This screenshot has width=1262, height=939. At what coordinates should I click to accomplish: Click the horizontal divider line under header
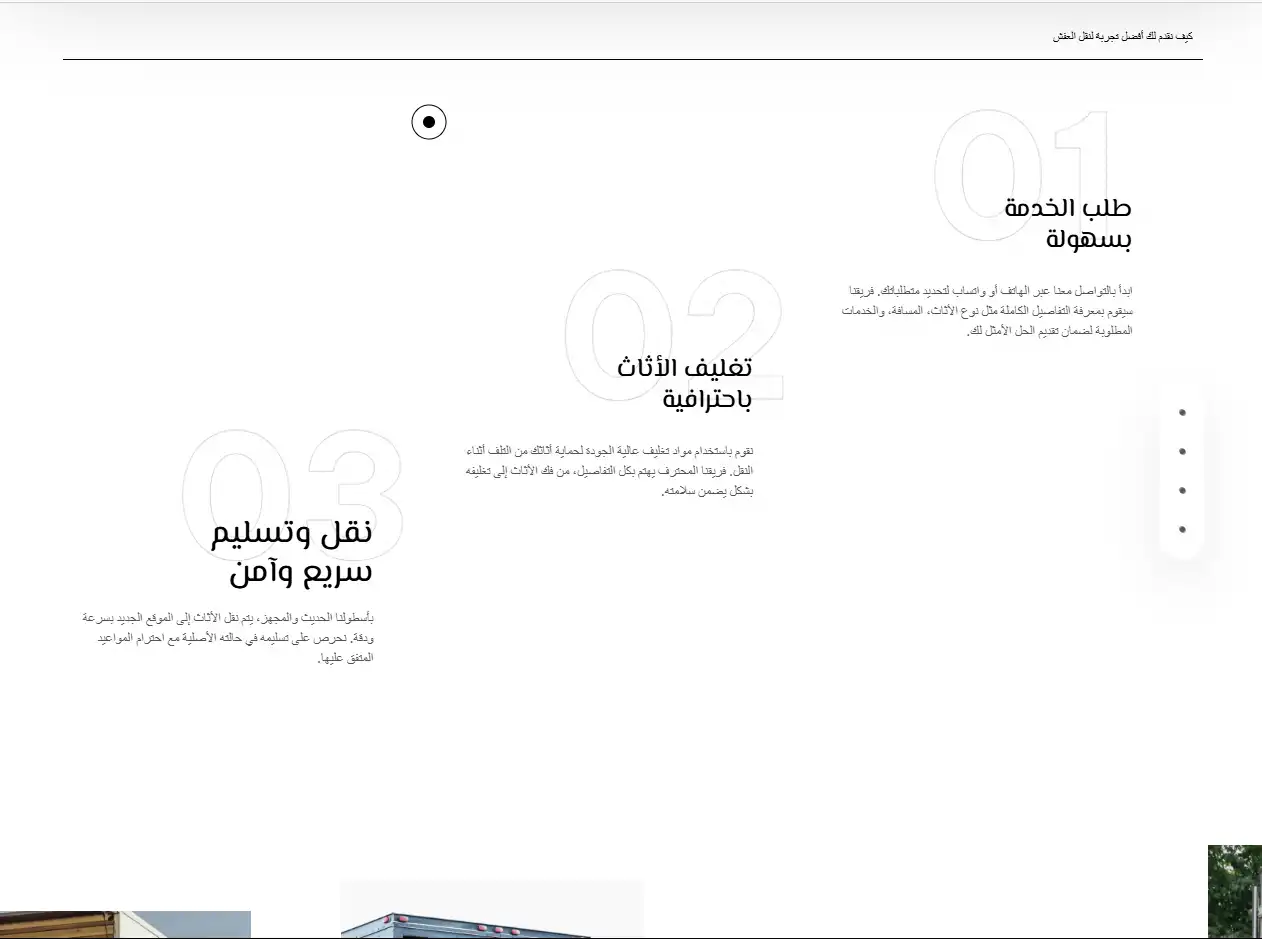[632, 60]
